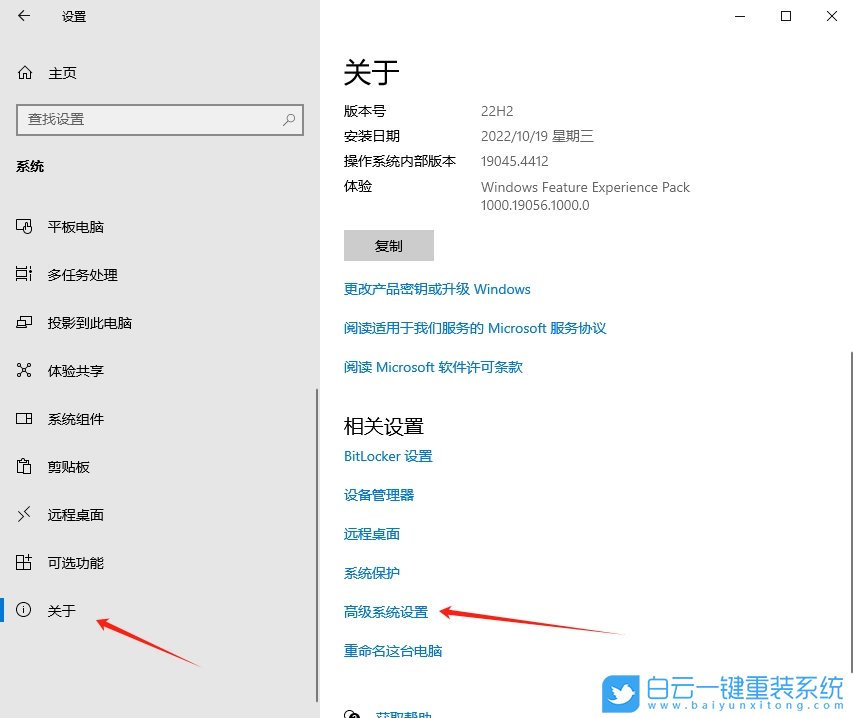Open 更改产品密钥或升级 Windows link

click(x=437, y=289)
